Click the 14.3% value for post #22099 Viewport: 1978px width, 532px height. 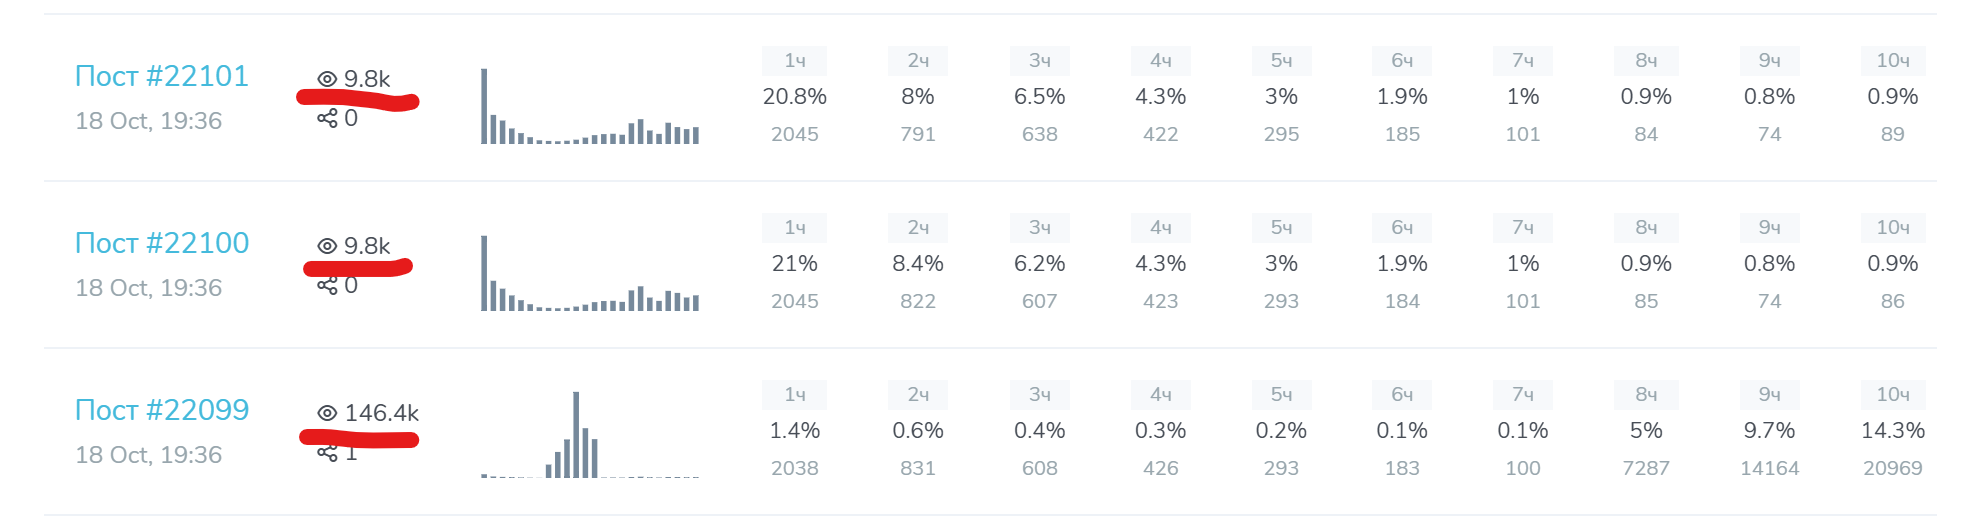[1893, 431]
